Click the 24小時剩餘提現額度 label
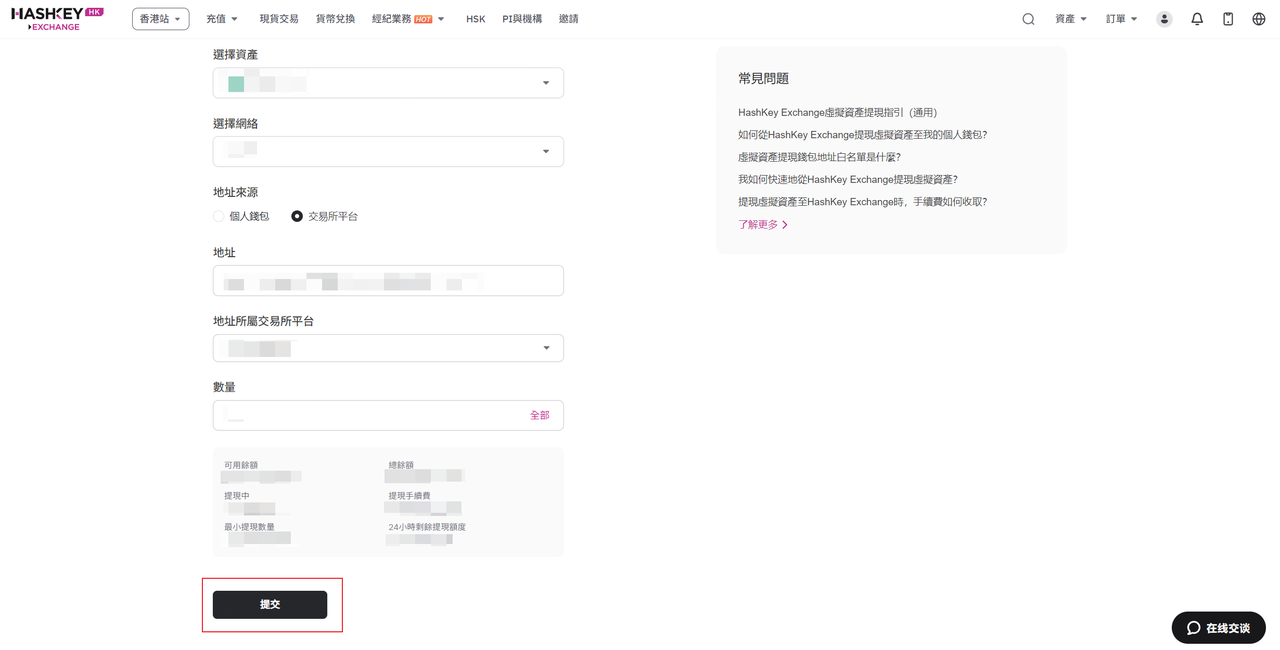 [427, 527]
